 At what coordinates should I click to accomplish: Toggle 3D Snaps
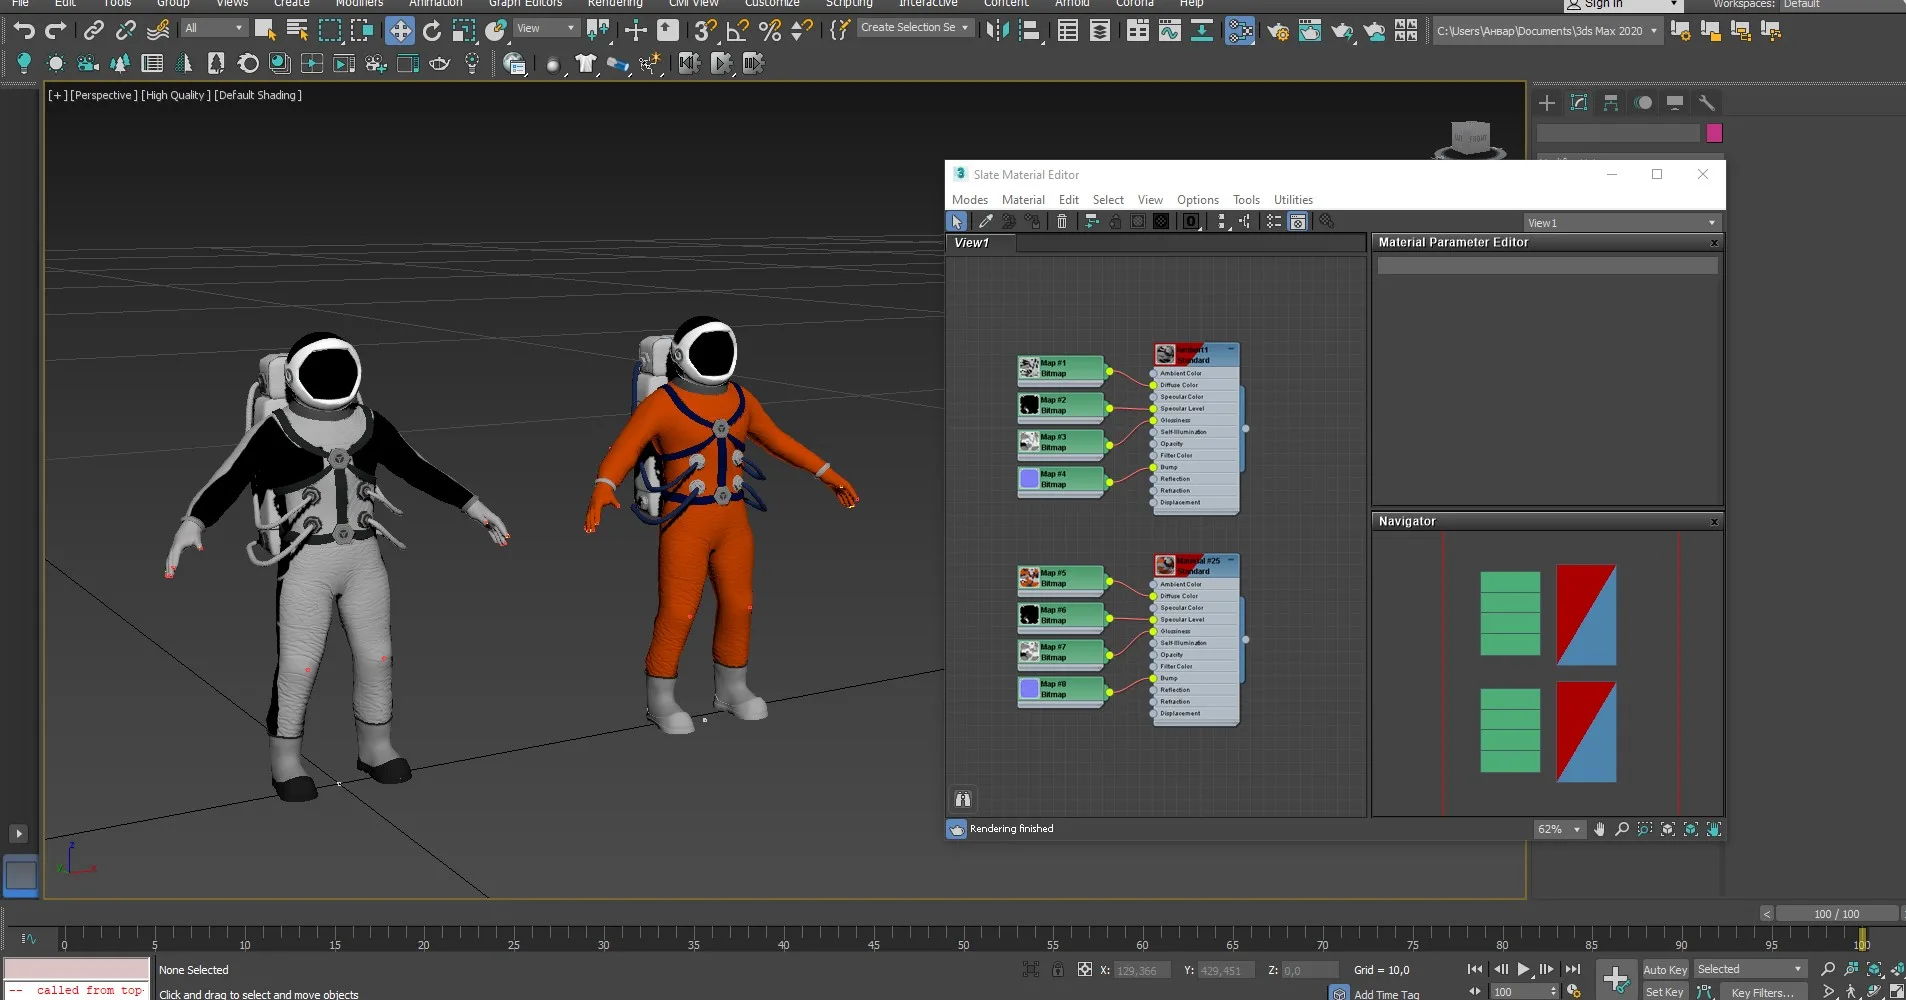pyautogui.click(x=705, y=30)
